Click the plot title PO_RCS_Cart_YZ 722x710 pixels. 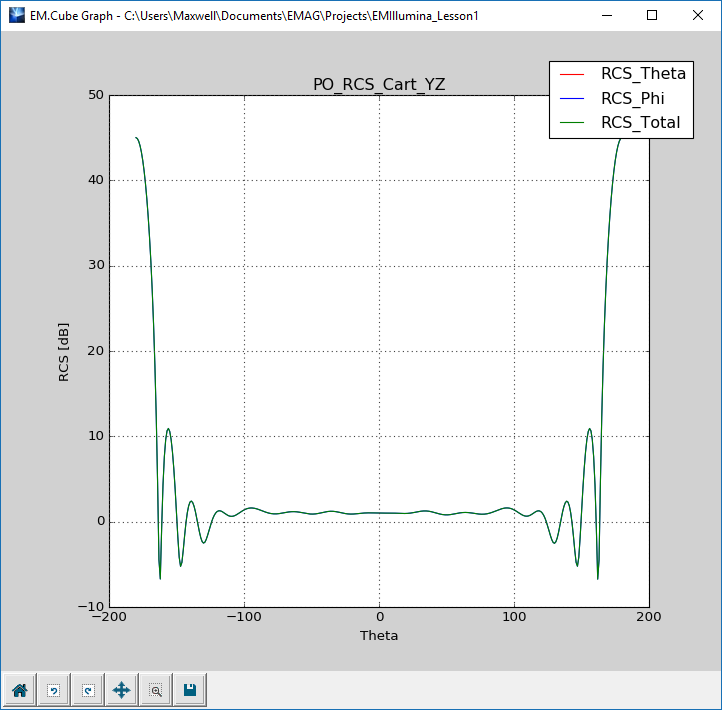pyautogui.click(x=379, y=84)
